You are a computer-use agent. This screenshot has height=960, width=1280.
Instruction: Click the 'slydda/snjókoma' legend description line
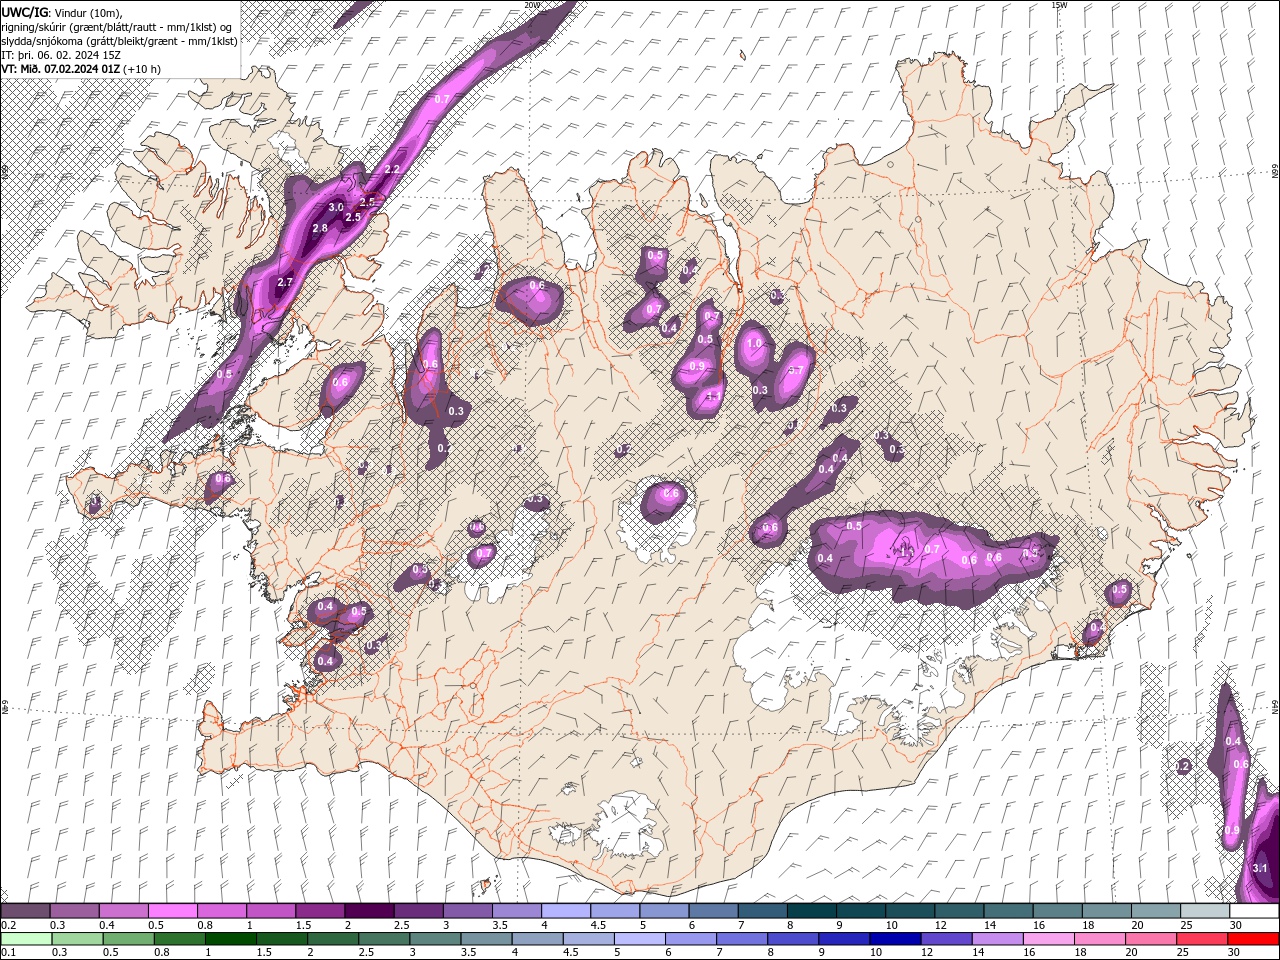point(119,41)
